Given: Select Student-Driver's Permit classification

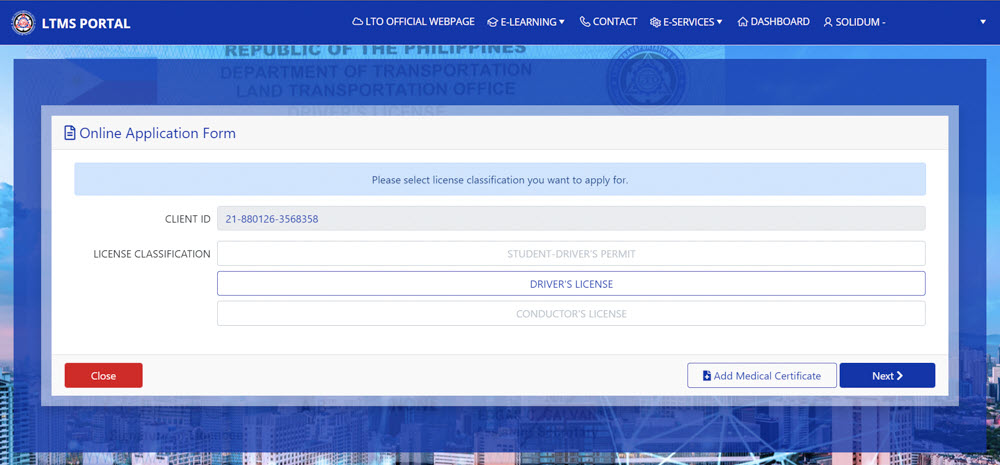Looking at the screenshot, I should (571, 253).
